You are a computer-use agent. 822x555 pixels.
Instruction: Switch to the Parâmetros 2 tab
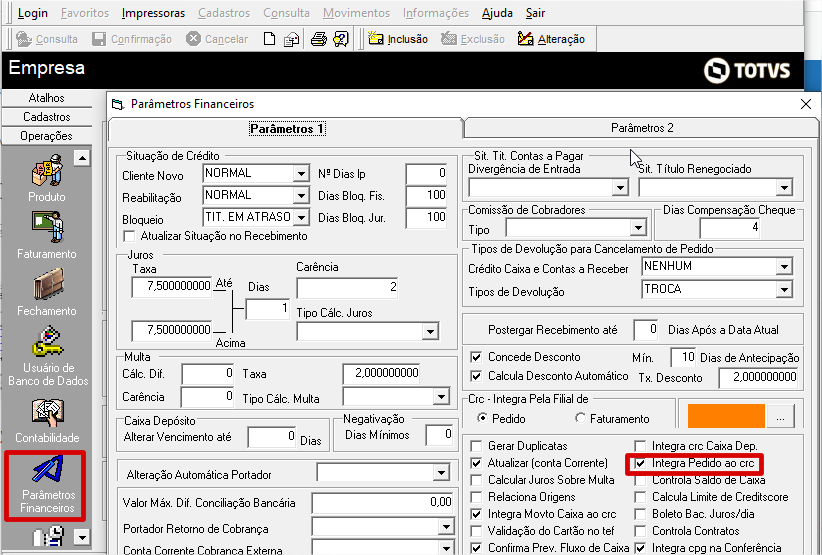pos(642,128)
